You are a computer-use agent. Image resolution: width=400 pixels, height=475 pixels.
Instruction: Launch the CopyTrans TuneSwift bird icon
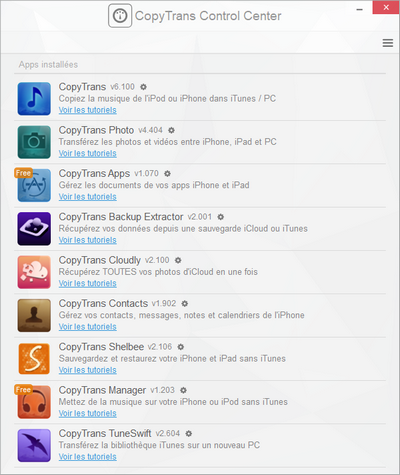click(x=34, y=446)
